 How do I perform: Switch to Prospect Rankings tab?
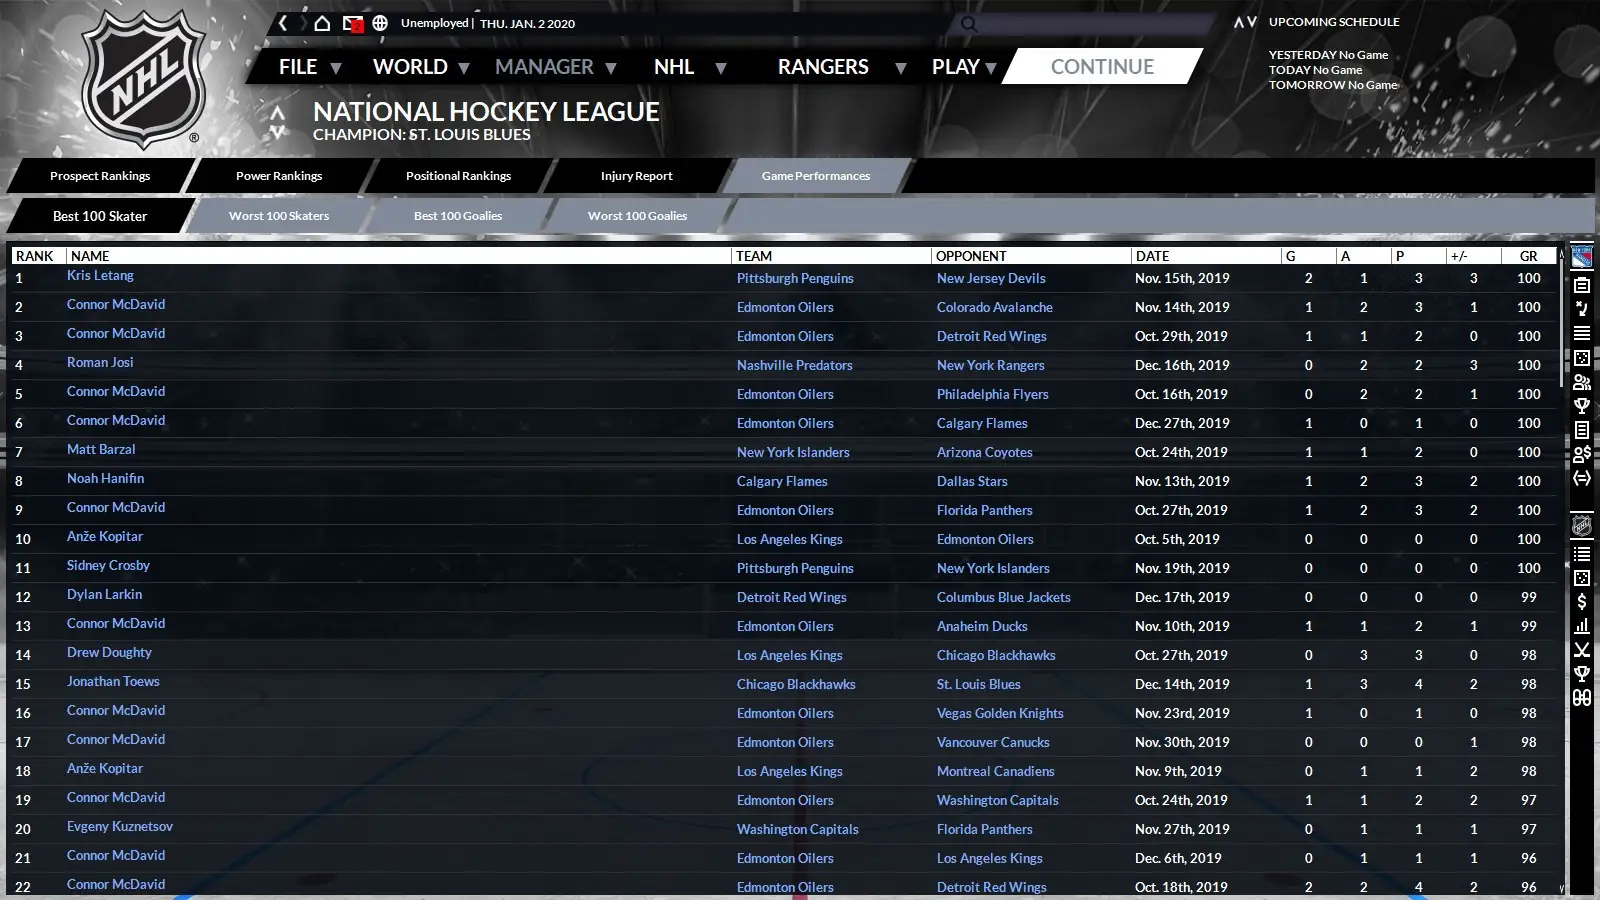[x=100, y=176]
